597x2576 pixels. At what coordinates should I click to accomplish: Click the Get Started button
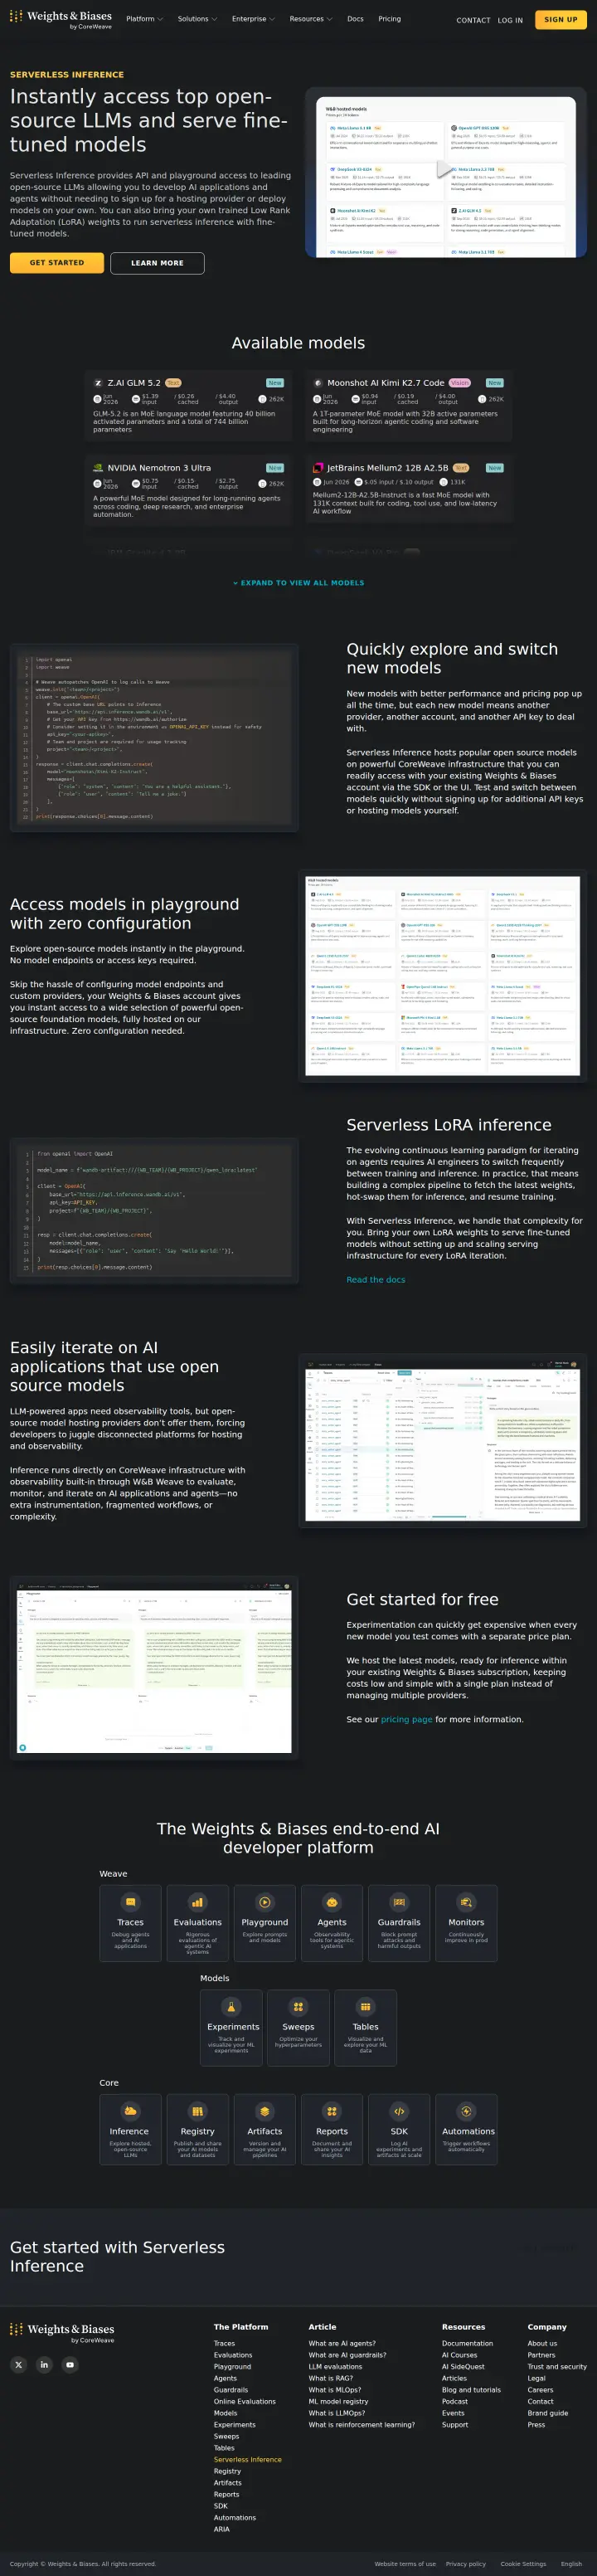[x=56, y=263]
